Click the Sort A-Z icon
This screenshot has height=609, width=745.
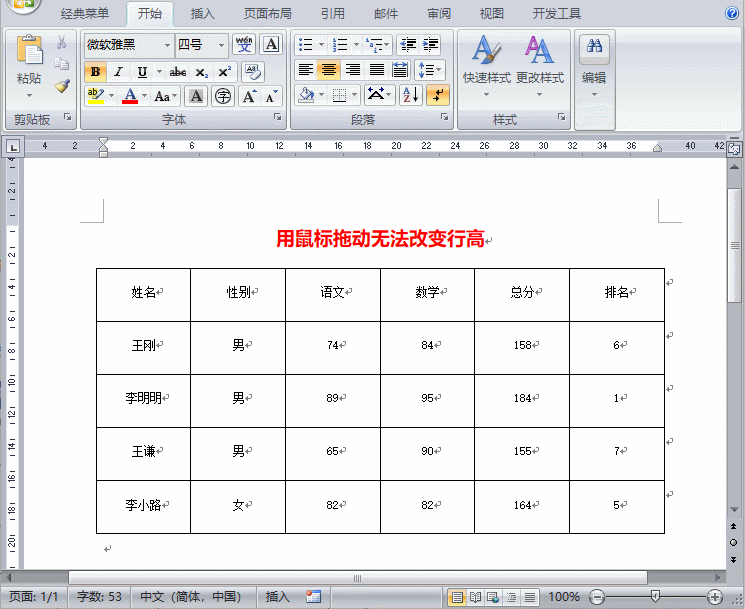pos(411,95)
